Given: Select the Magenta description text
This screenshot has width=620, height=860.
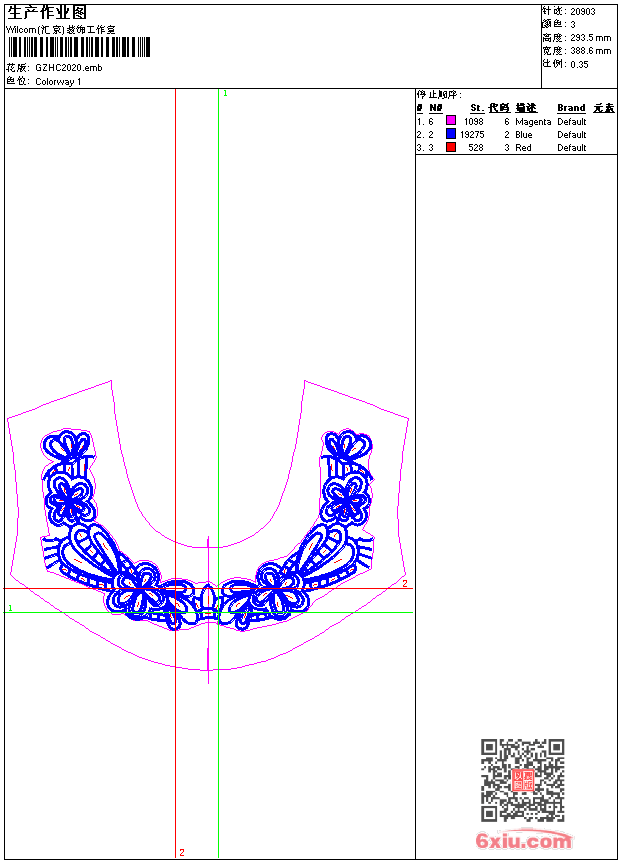Looking at the screenshot, I should [533, 122].
